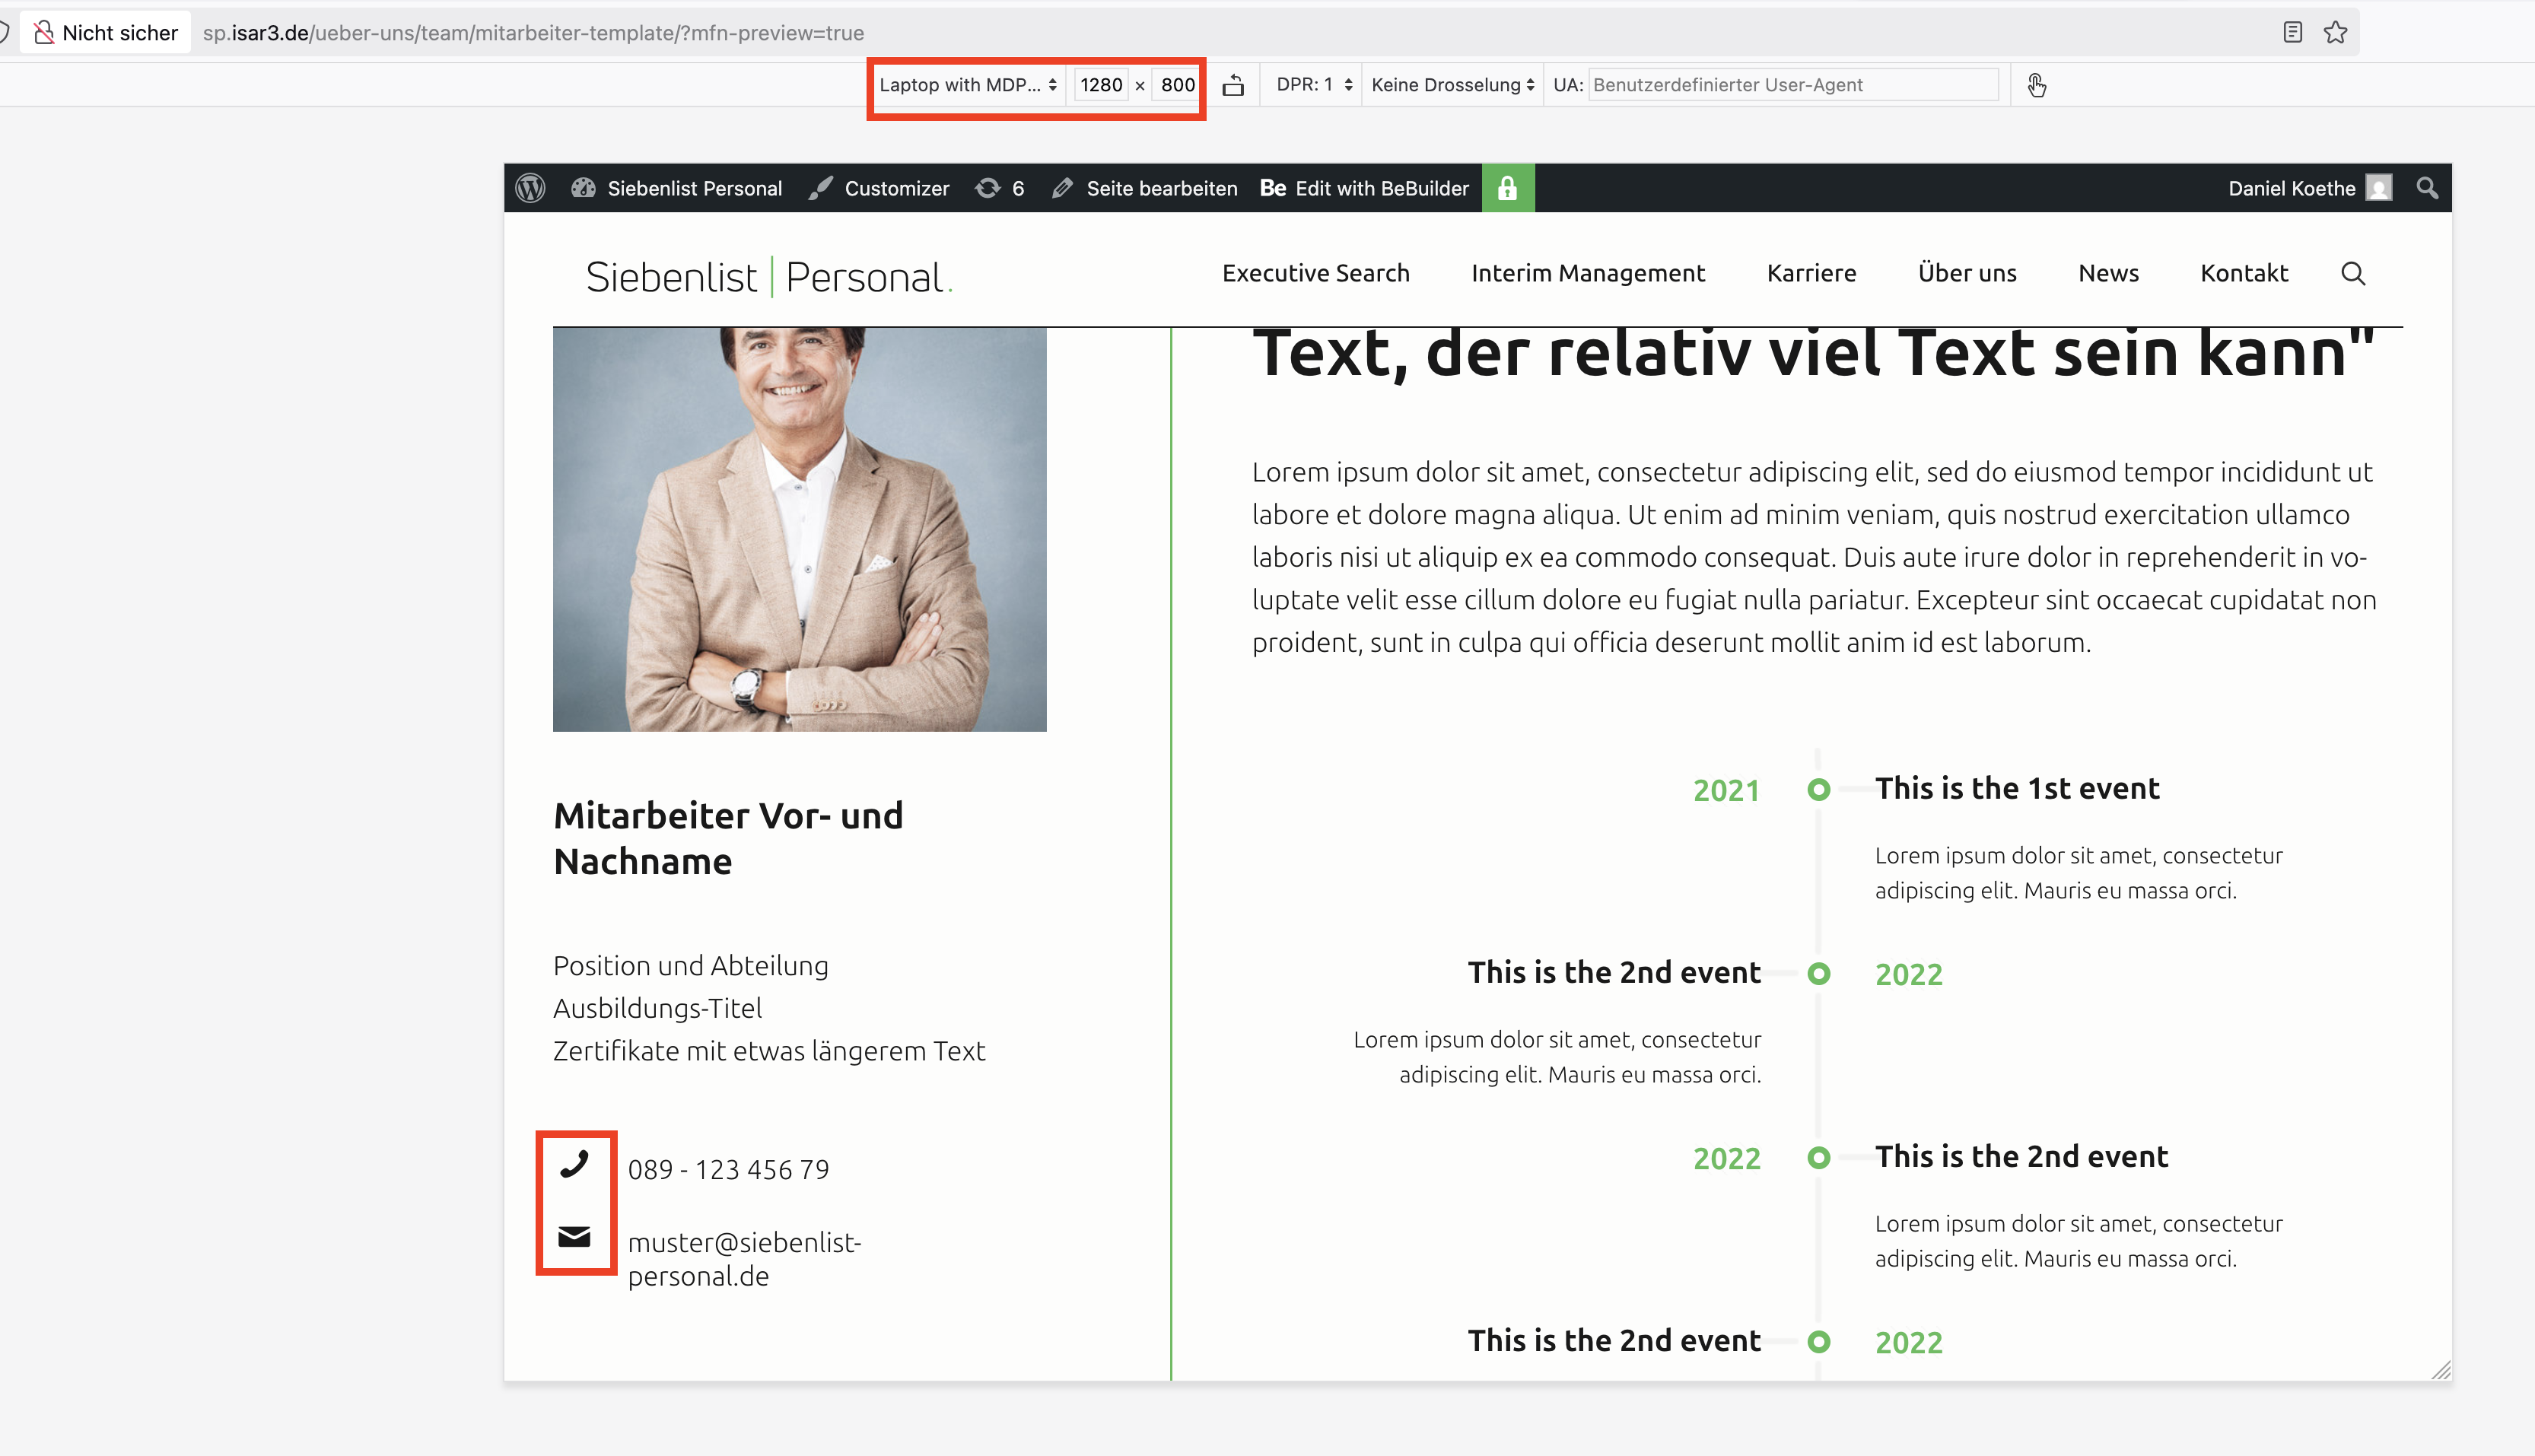Viewport: 2535px width, 1456px height.
Task: Click the WordPress logo in admin bar
Action: pyautogui.click(x=530, y=188)
